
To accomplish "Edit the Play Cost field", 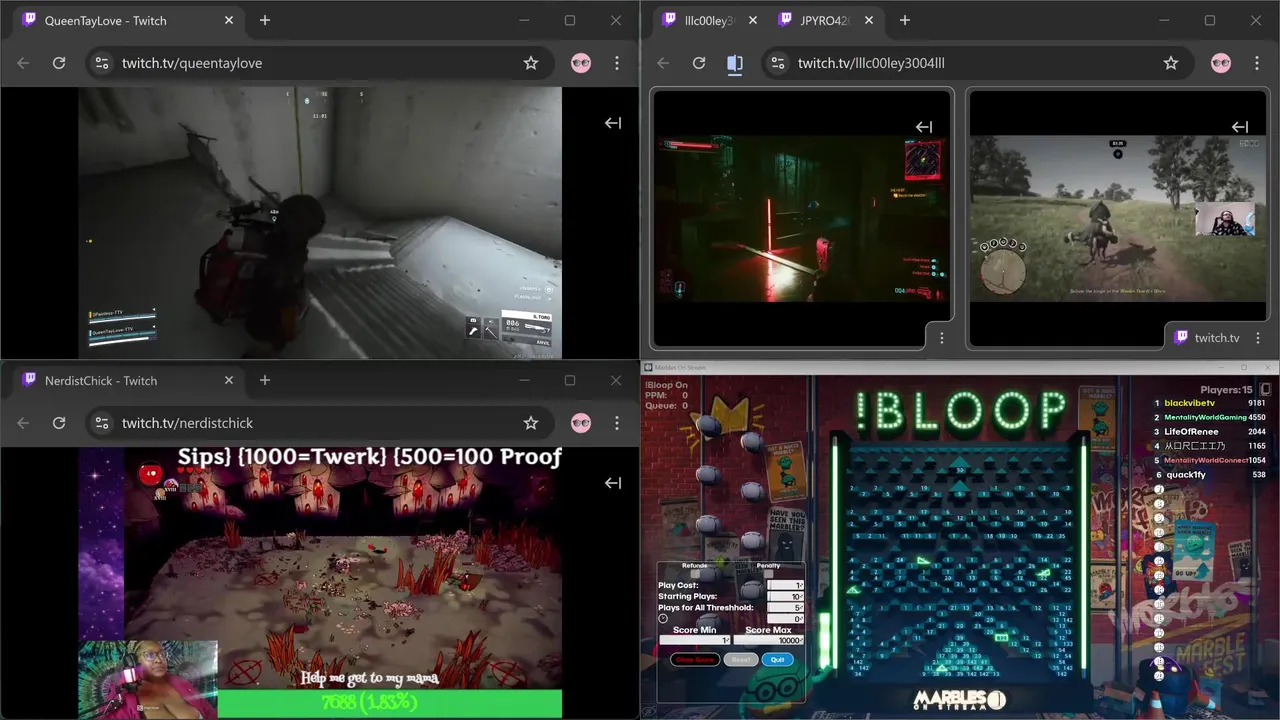I will 785,585.
